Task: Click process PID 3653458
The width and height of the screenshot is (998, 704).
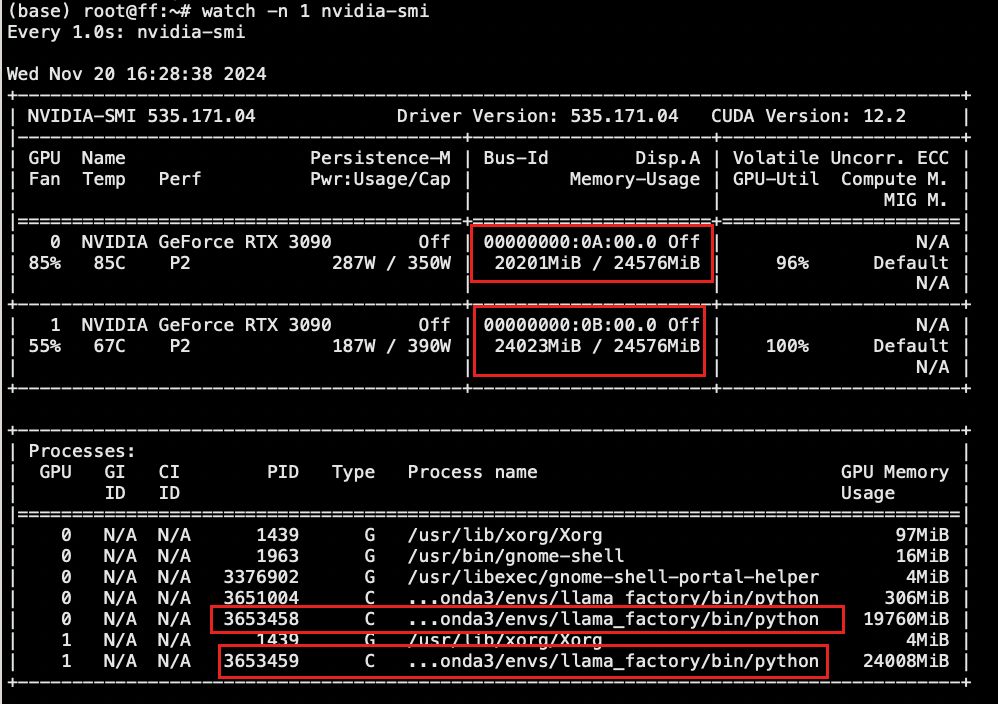Action: pos(261,620)
